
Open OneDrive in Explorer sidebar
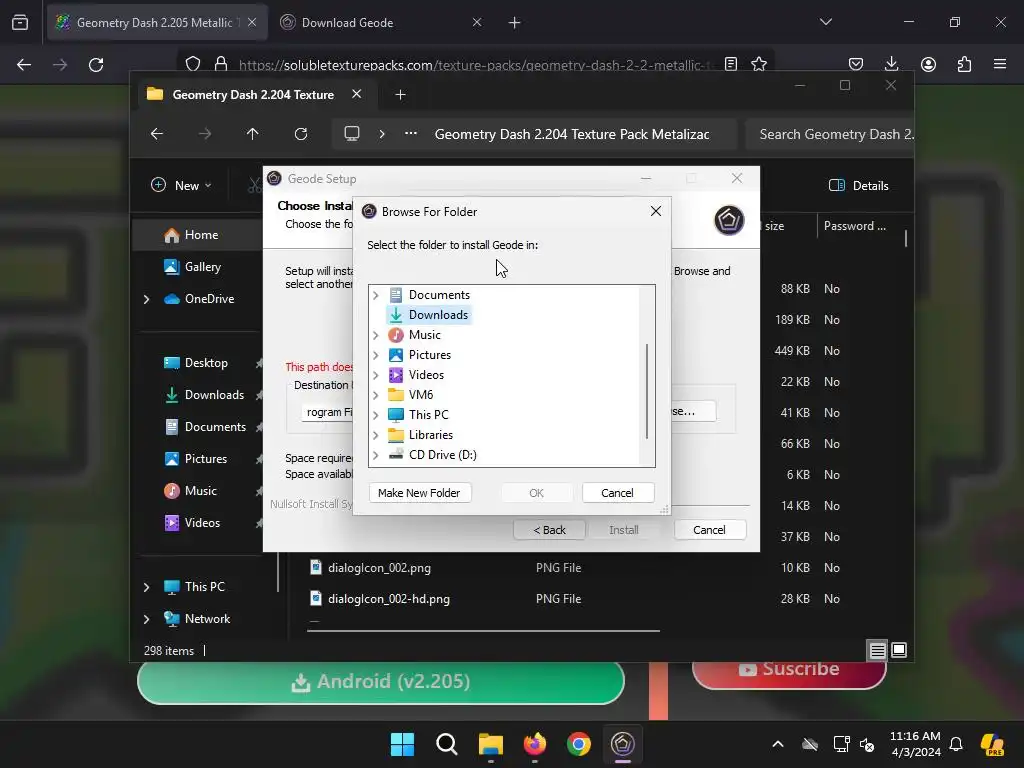(209, 299)
